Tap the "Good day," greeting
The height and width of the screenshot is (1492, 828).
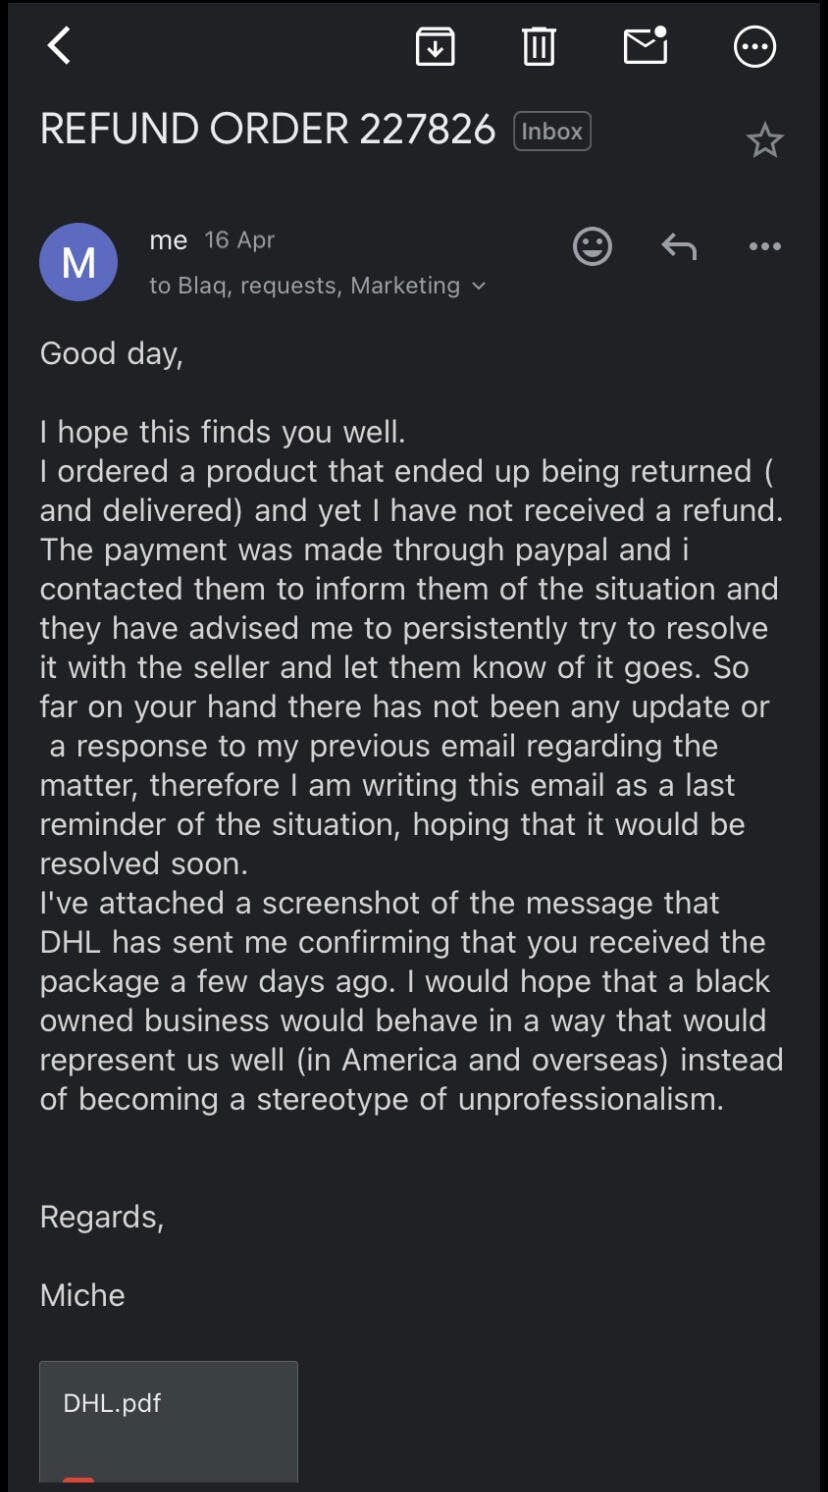(x=111, y=354)
